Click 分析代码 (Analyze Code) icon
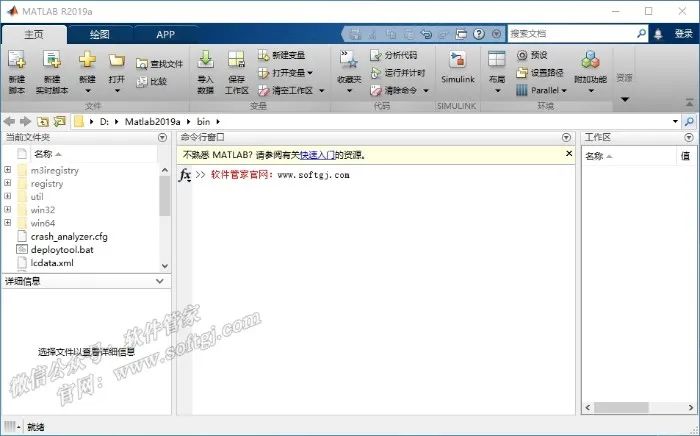700x436 pixels. 375,55
